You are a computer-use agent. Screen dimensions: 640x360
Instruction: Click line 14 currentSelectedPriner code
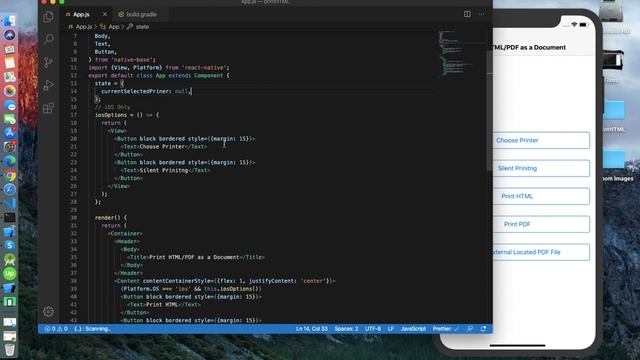(146, 91)
